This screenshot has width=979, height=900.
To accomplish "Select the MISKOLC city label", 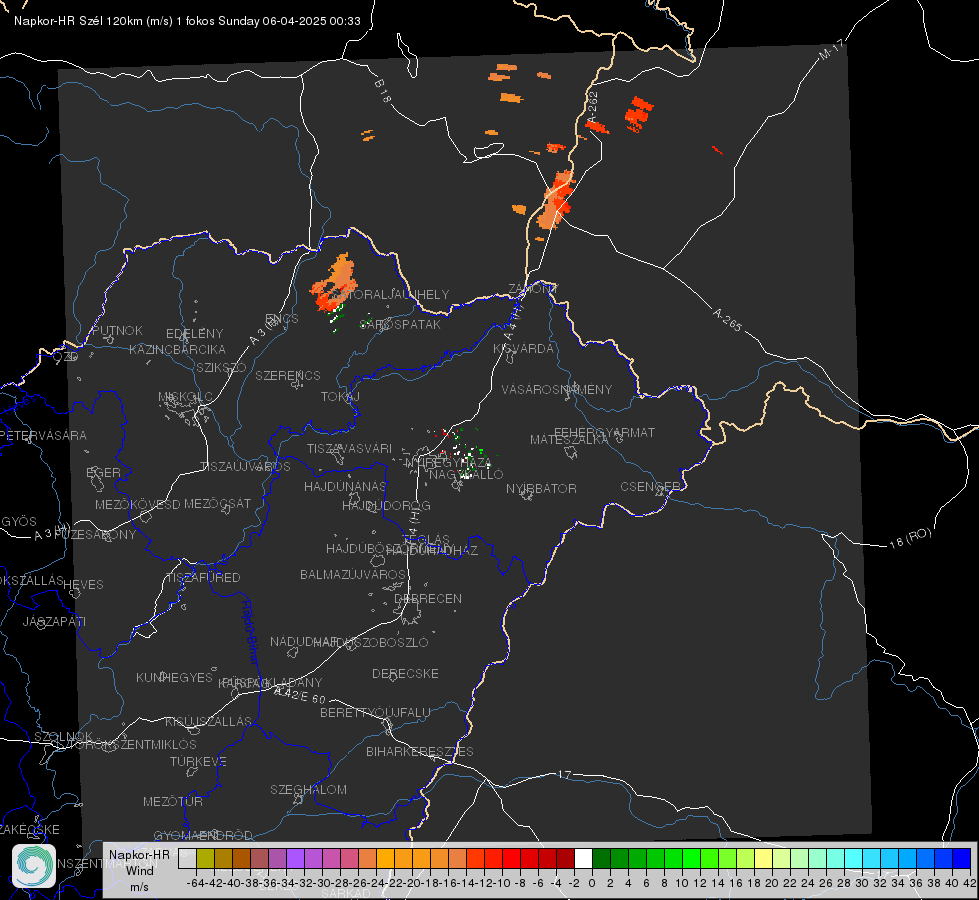I will click(185, 397).
